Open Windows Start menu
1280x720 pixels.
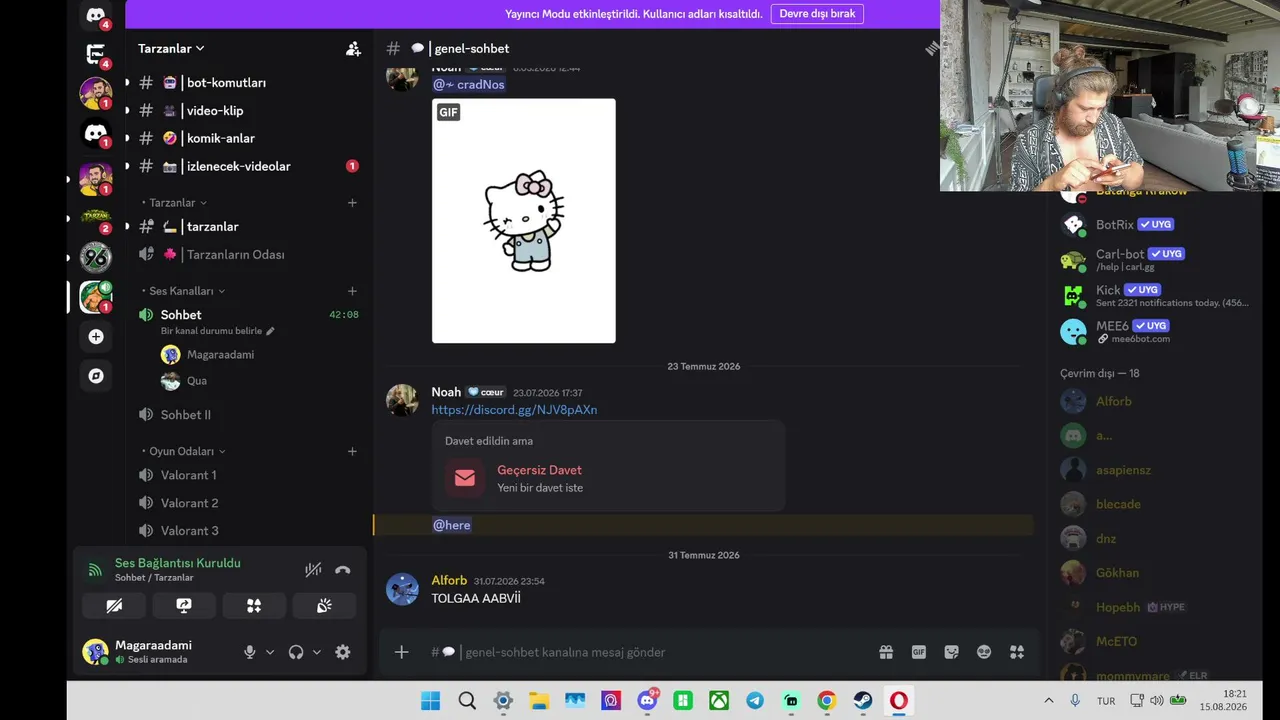coord(430,701)
